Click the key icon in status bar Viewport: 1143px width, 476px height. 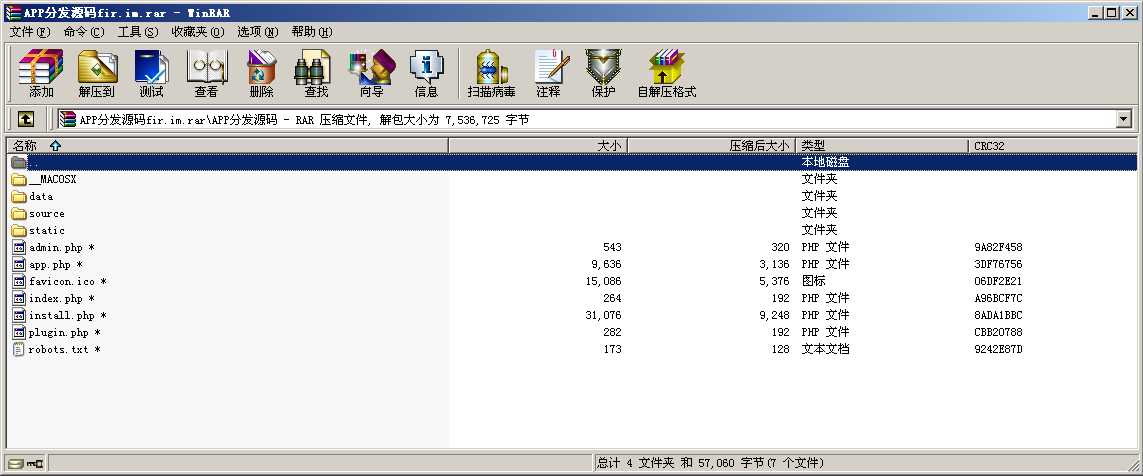[35, 463]
